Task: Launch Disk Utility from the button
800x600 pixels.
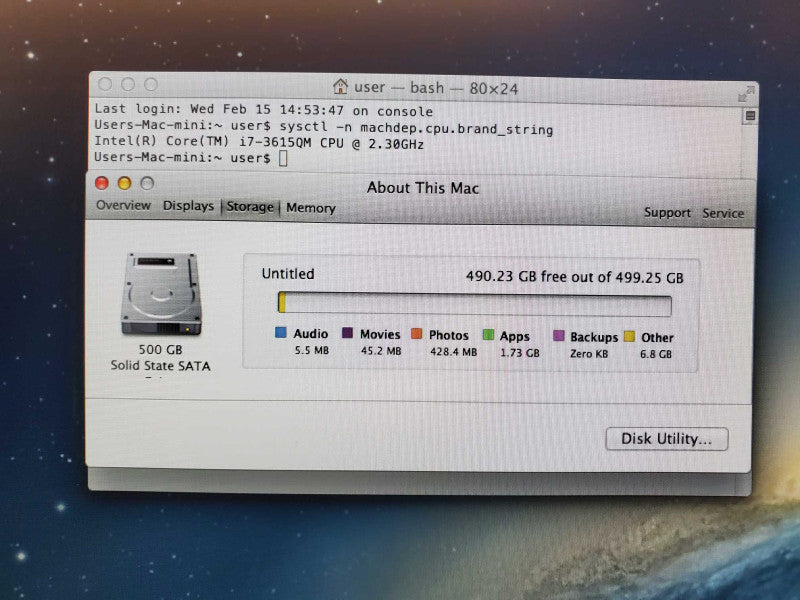Action: [666, 439]
